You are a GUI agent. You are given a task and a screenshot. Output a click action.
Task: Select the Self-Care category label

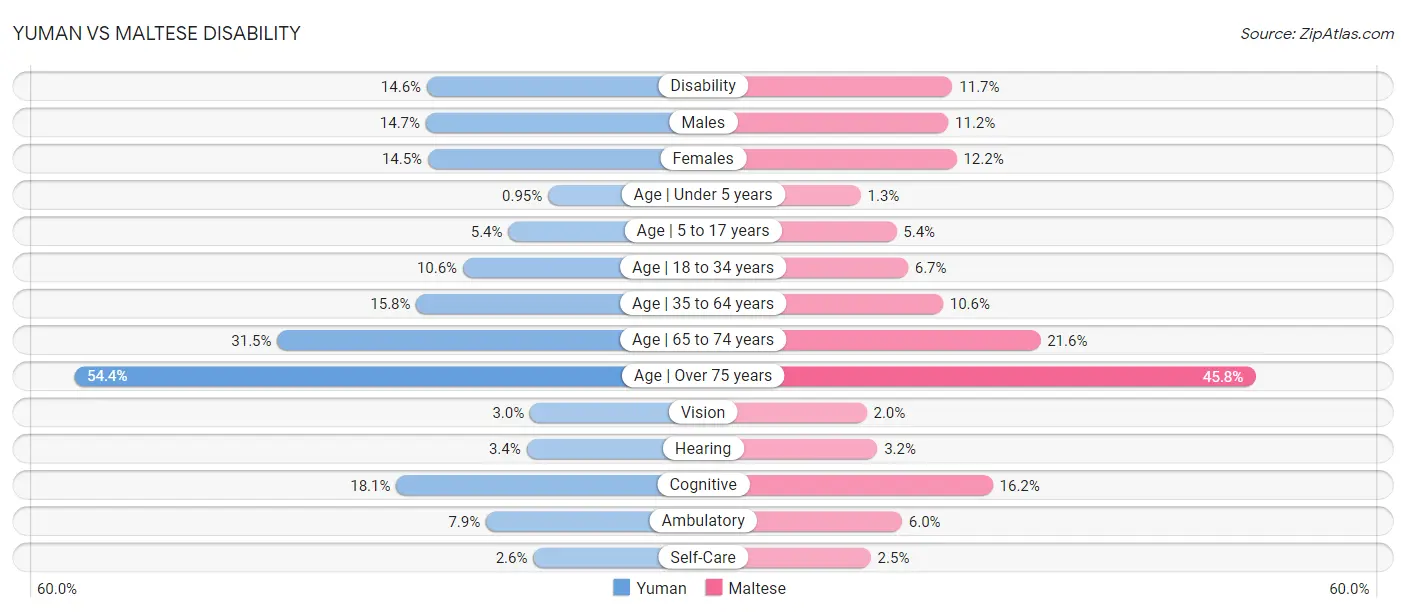(703, 557)
